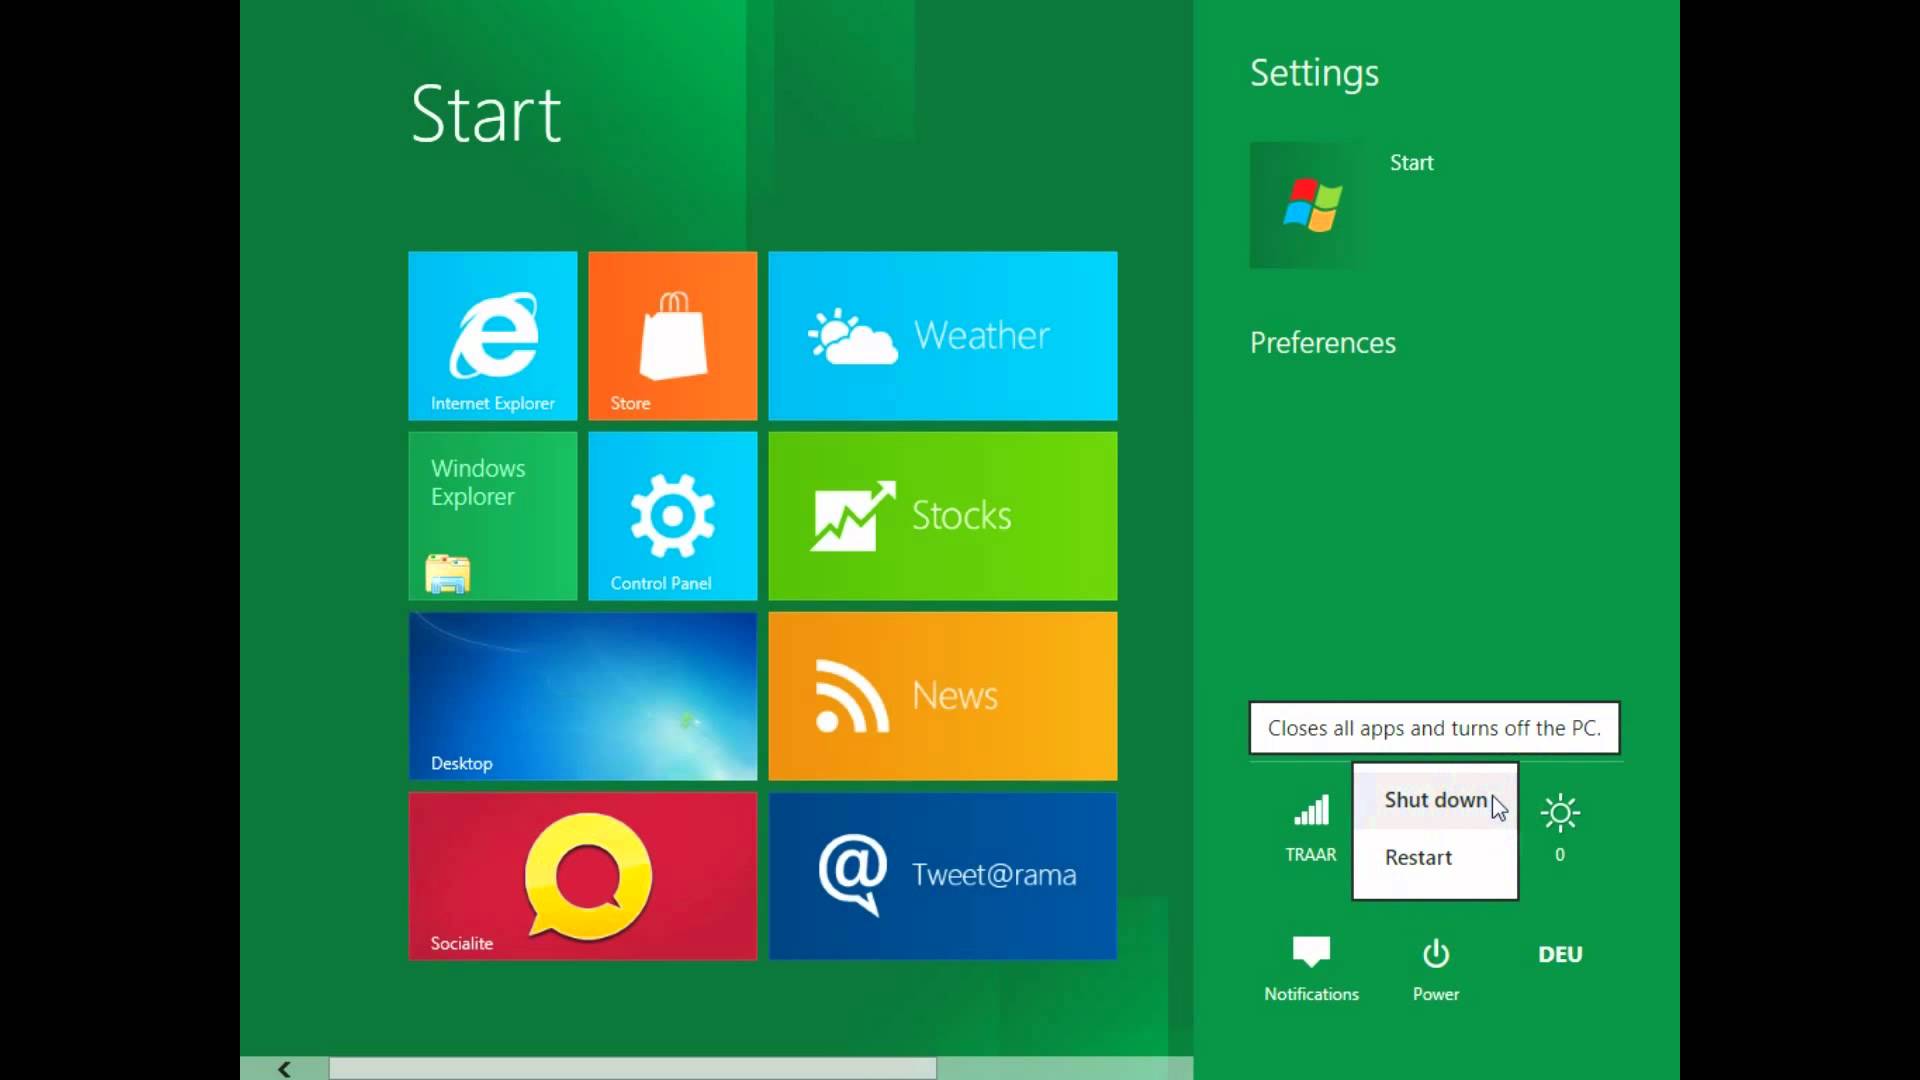This screenshot has height=1080, width=1920.
Task: Click the Power icon in Settings
Action: (1435, 956)
